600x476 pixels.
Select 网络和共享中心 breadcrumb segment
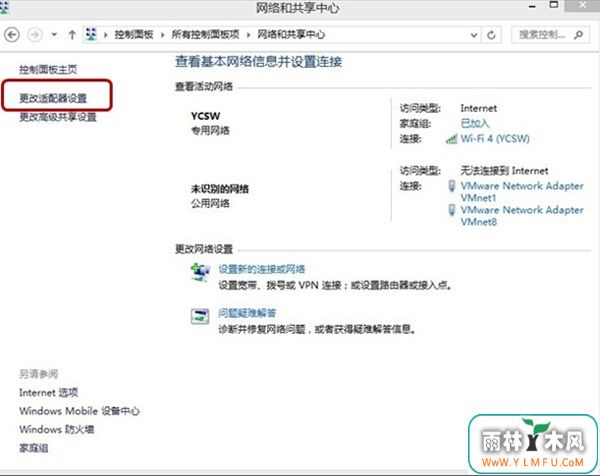tap(291, 35)
